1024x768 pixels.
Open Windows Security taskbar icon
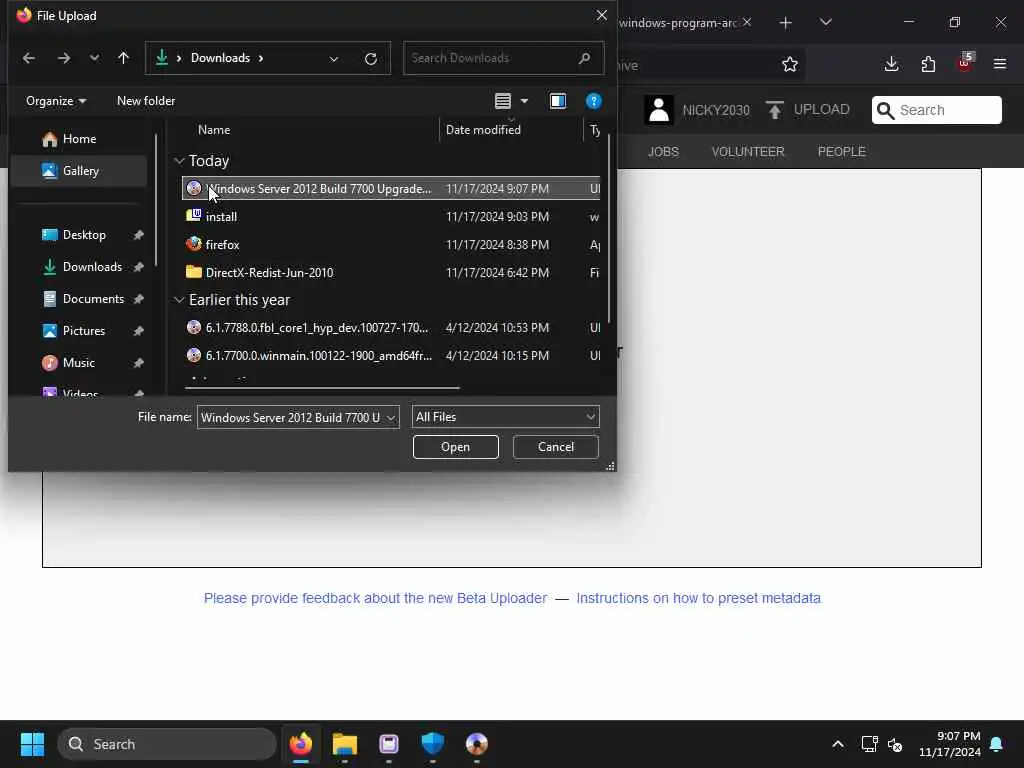[x=432, y=744]
